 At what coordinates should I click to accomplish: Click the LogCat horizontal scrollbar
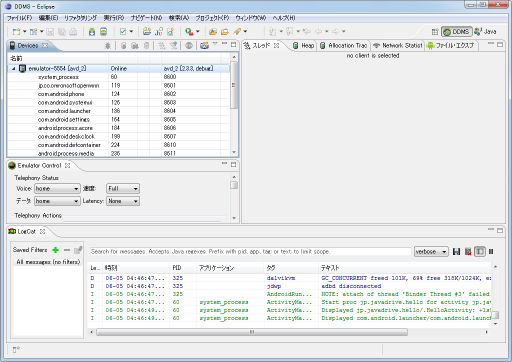point(252,332)
